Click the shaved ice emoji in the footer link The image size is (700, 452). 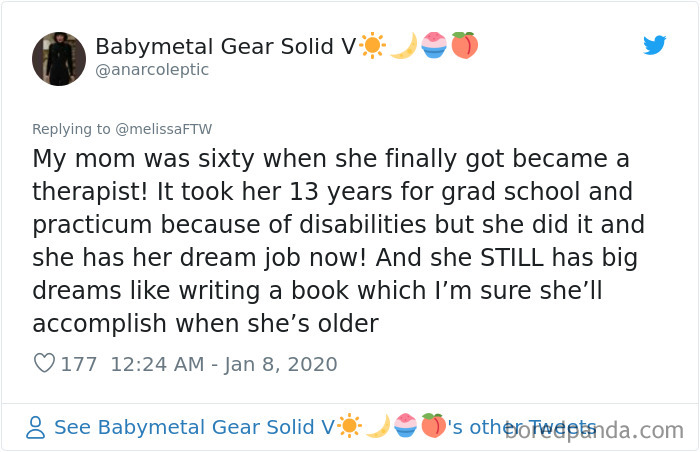coord(405,426)
